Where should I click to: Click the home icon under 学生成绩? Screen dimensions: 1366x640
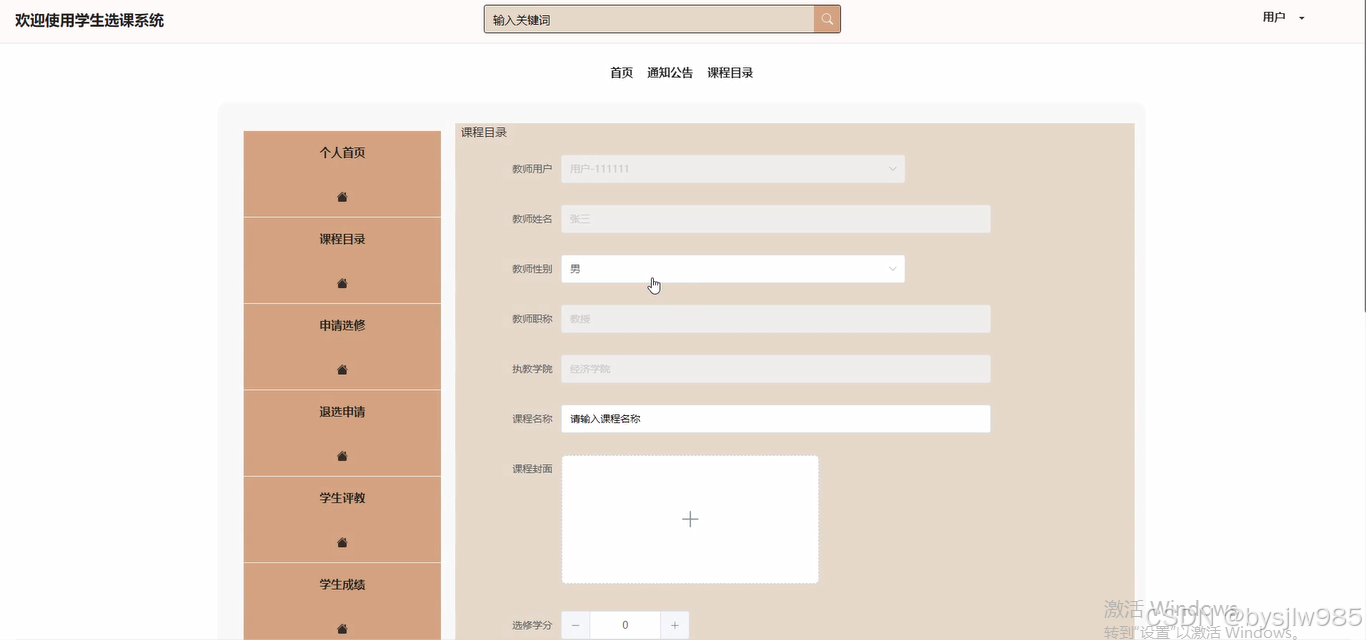pos(341,628)
